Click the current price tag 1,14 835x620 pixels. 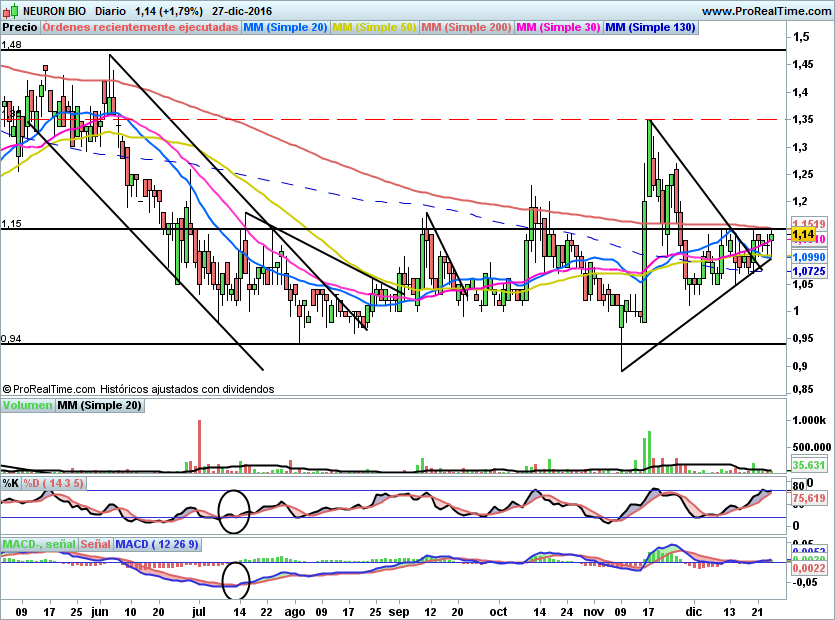pos(802,235)
